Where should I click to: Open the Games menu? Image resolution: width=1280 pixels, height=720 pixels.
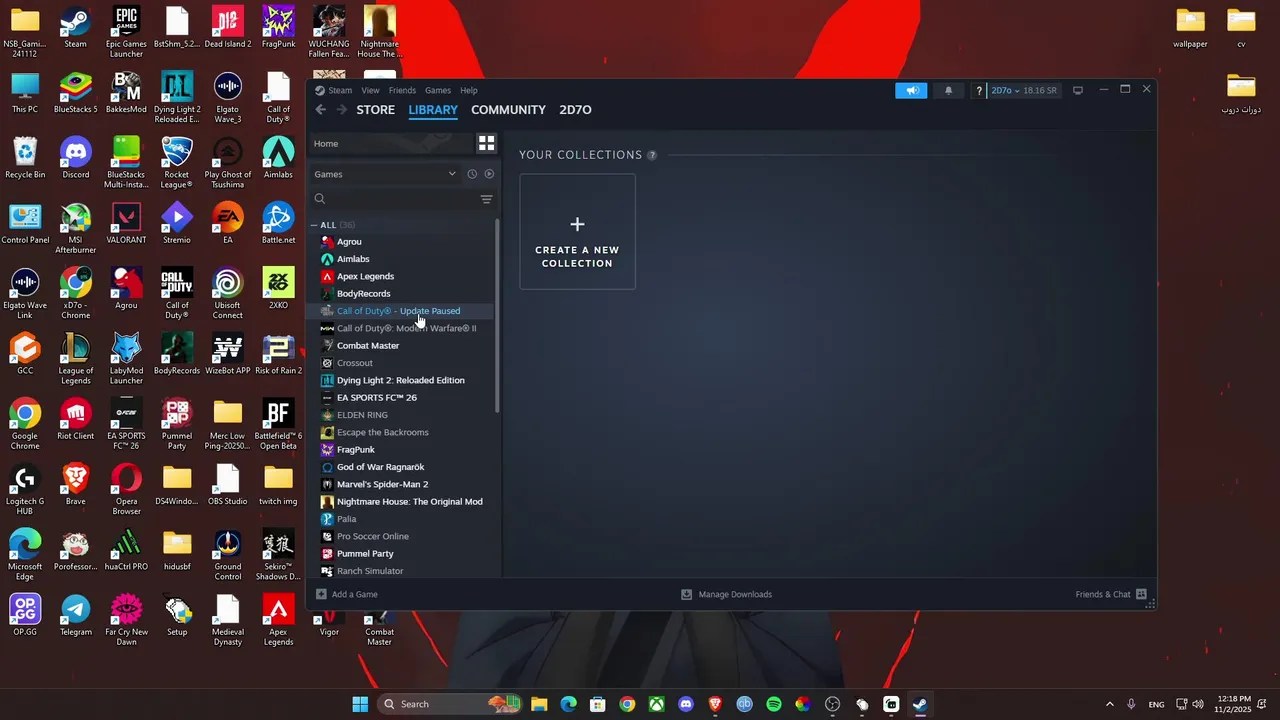click(438, 90)
